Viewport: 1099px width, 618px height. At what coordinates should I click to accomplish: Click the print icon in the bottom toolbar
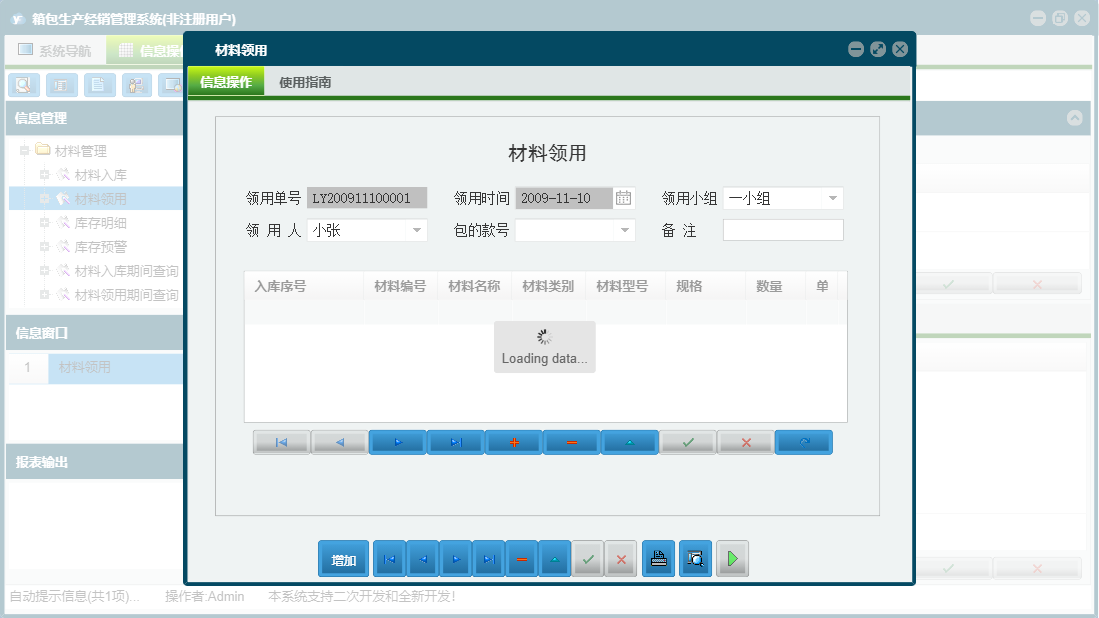click(658, 558)
